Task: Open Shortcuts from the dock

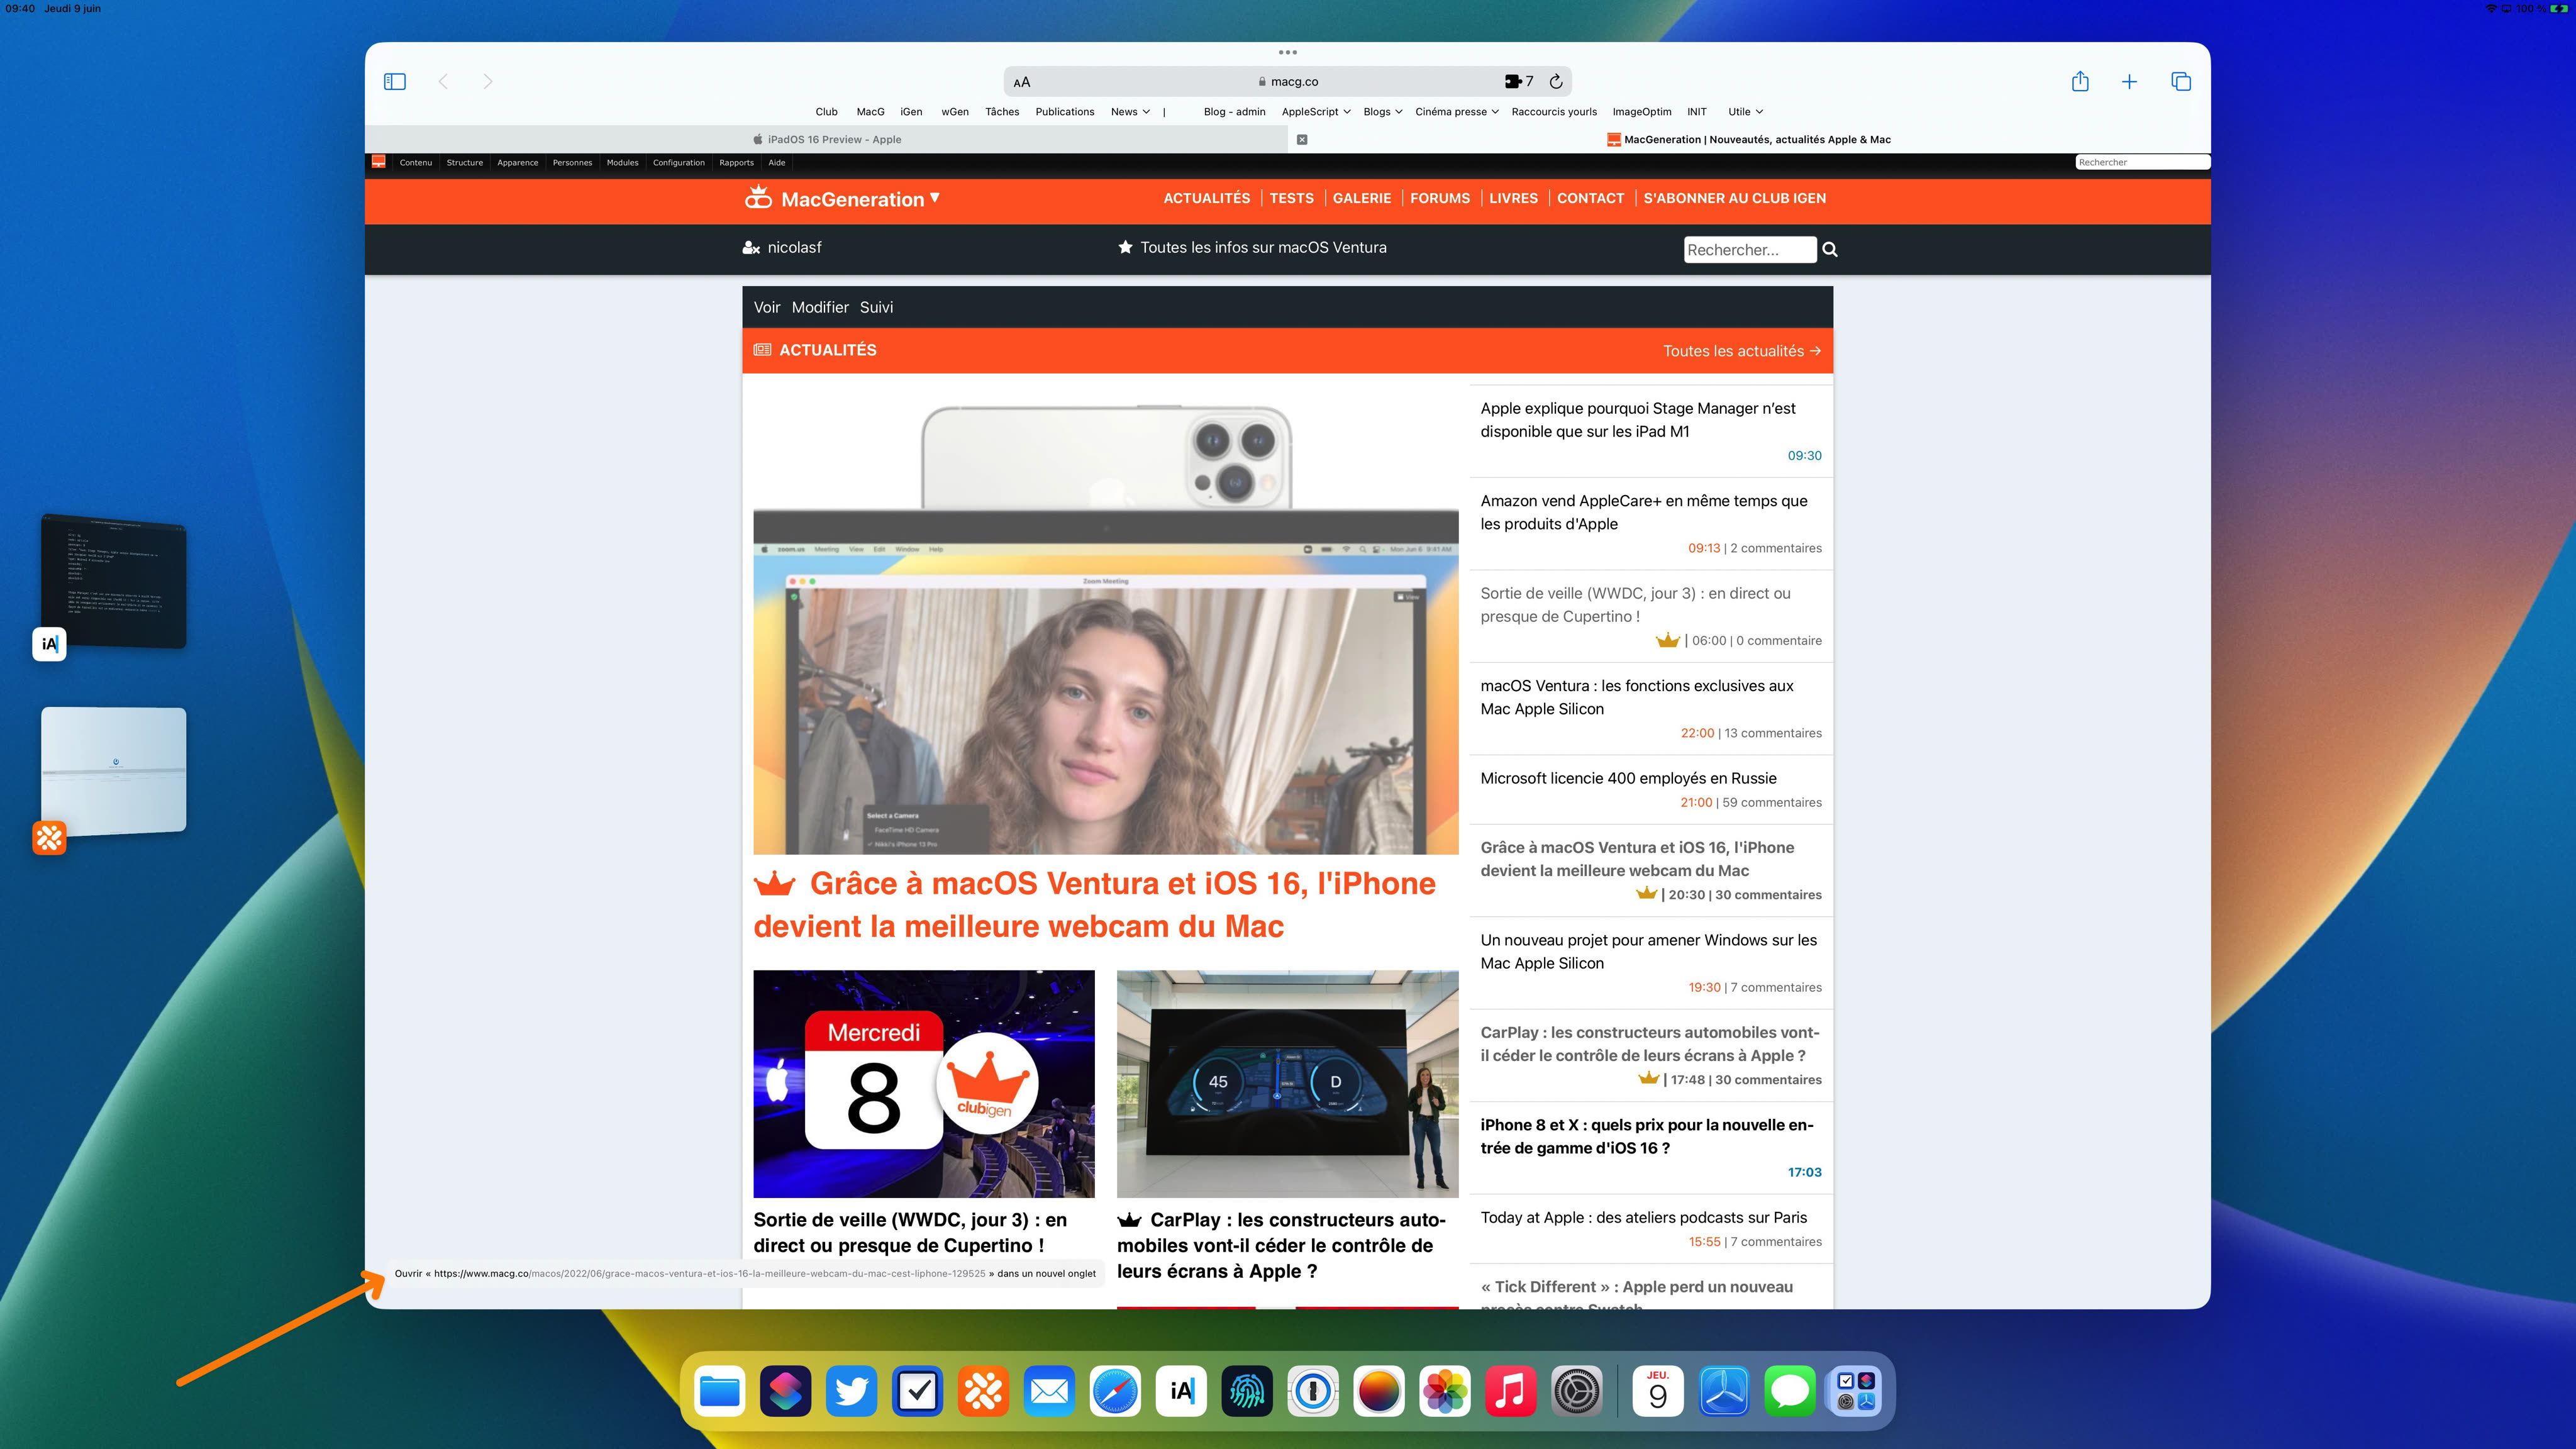Action: tap(785, 1391)
